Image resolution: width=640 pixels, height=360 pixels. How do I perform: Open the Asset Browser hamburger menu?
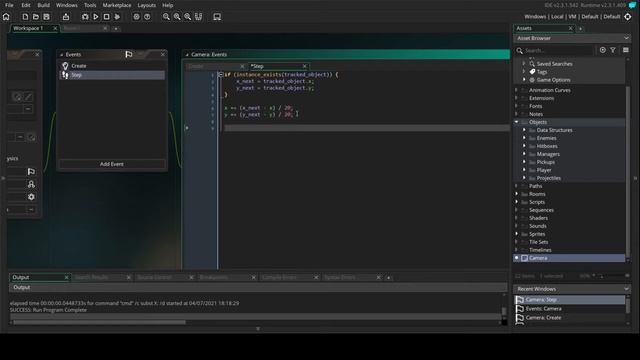pos(626,50)
